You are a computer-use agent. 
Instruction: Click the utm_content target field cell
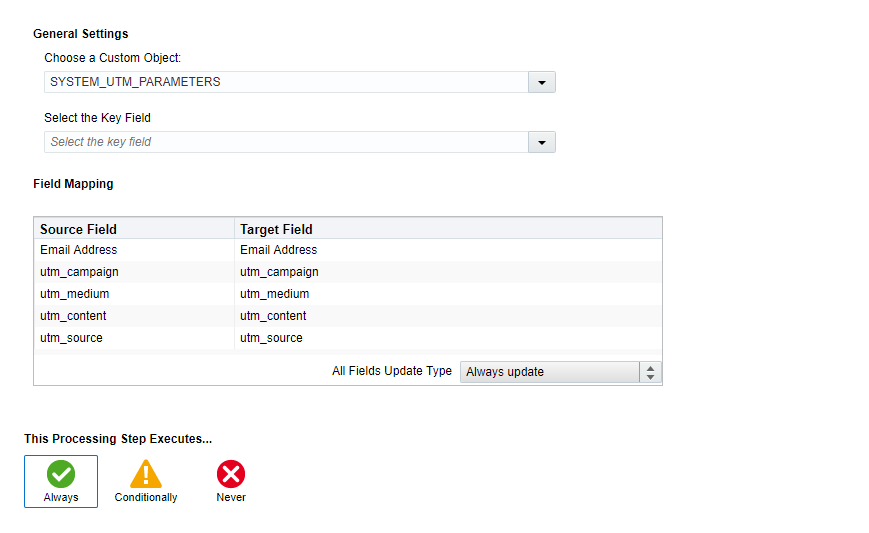click(448, 316)
